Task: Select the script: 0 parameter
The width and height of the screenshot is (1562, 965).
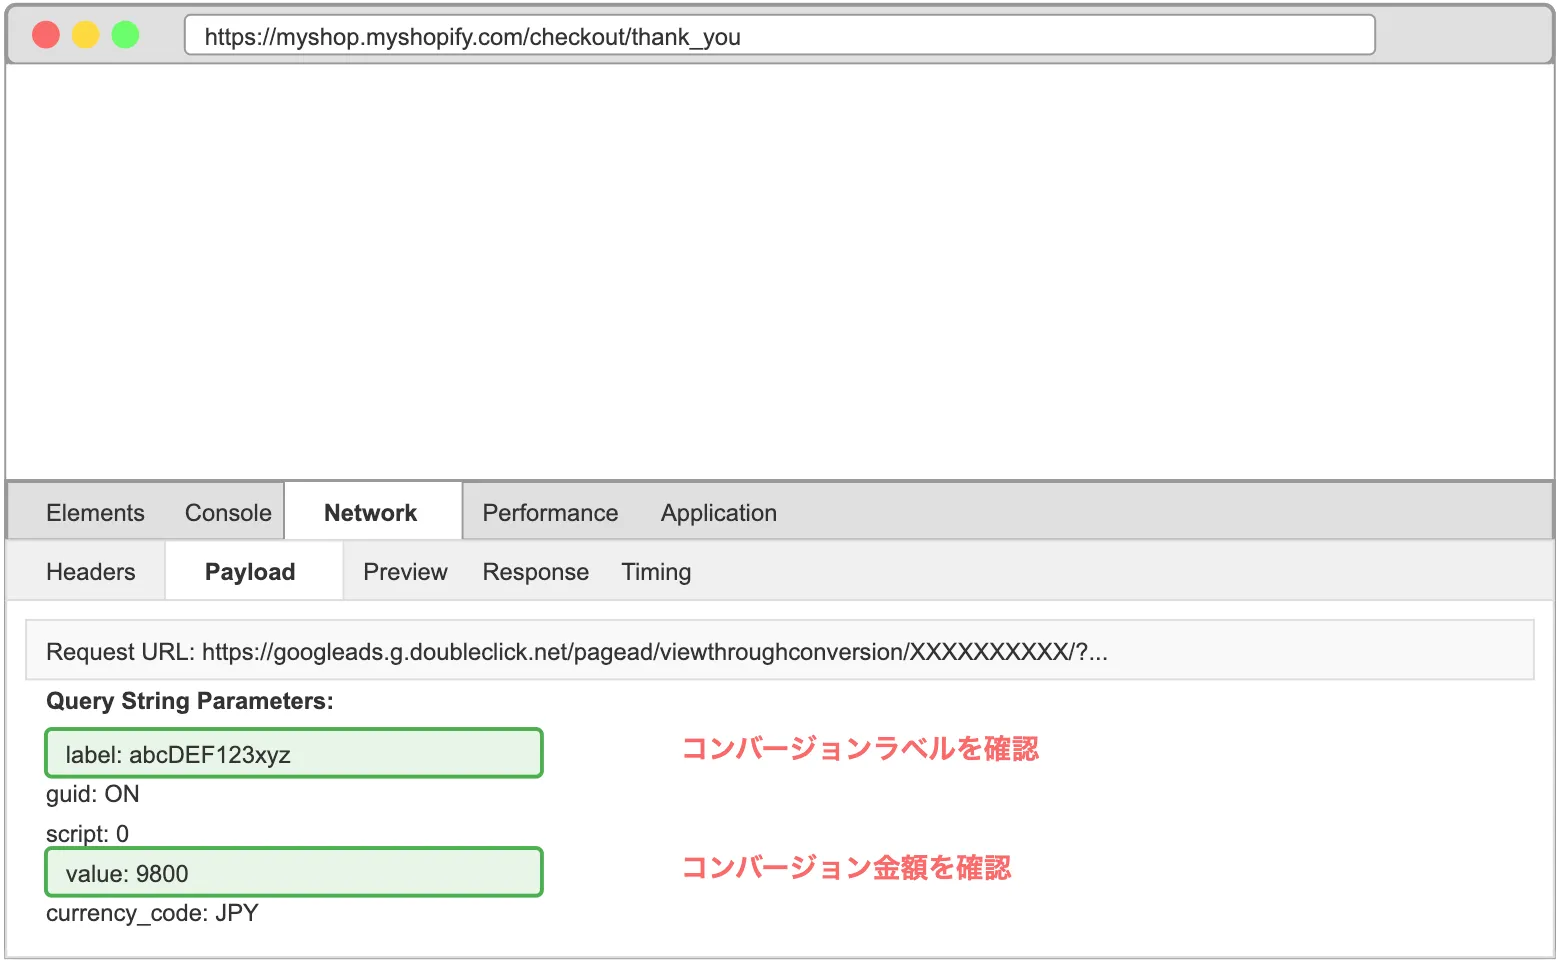Action: pyautogui.click(x=87, y=833)
